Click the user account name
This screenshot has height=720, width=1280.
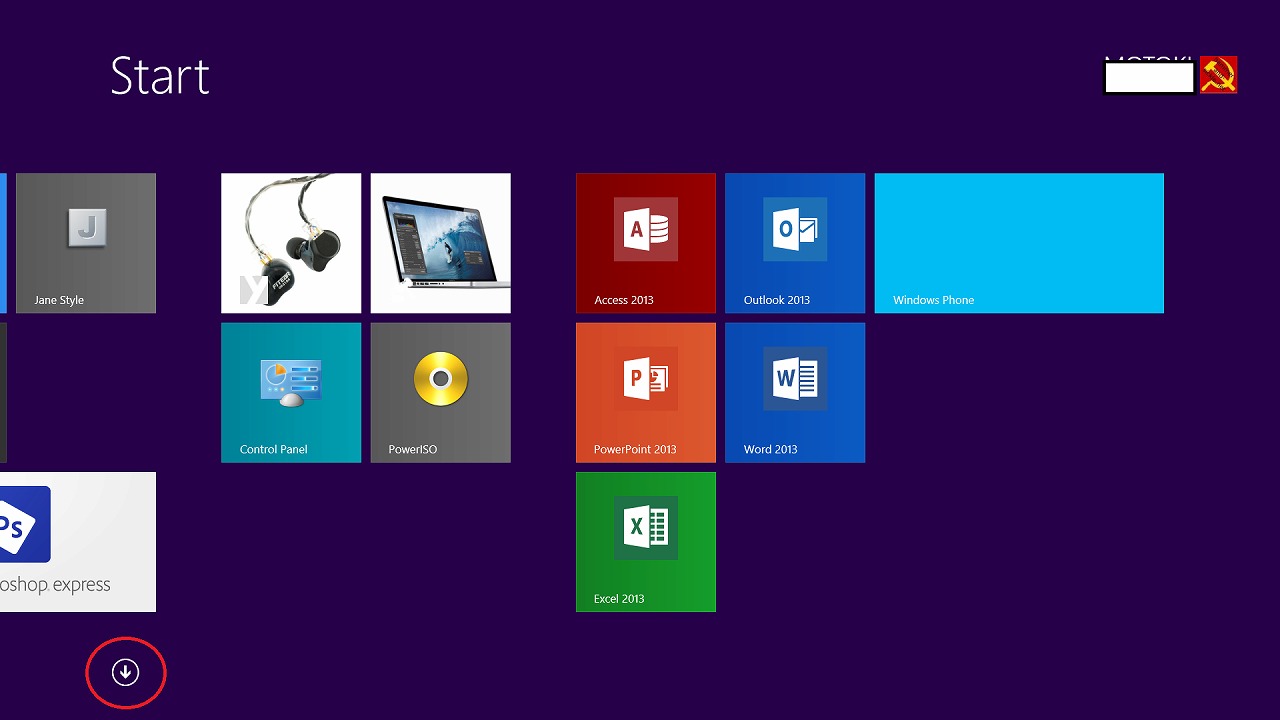click(x=1149, y=75)
